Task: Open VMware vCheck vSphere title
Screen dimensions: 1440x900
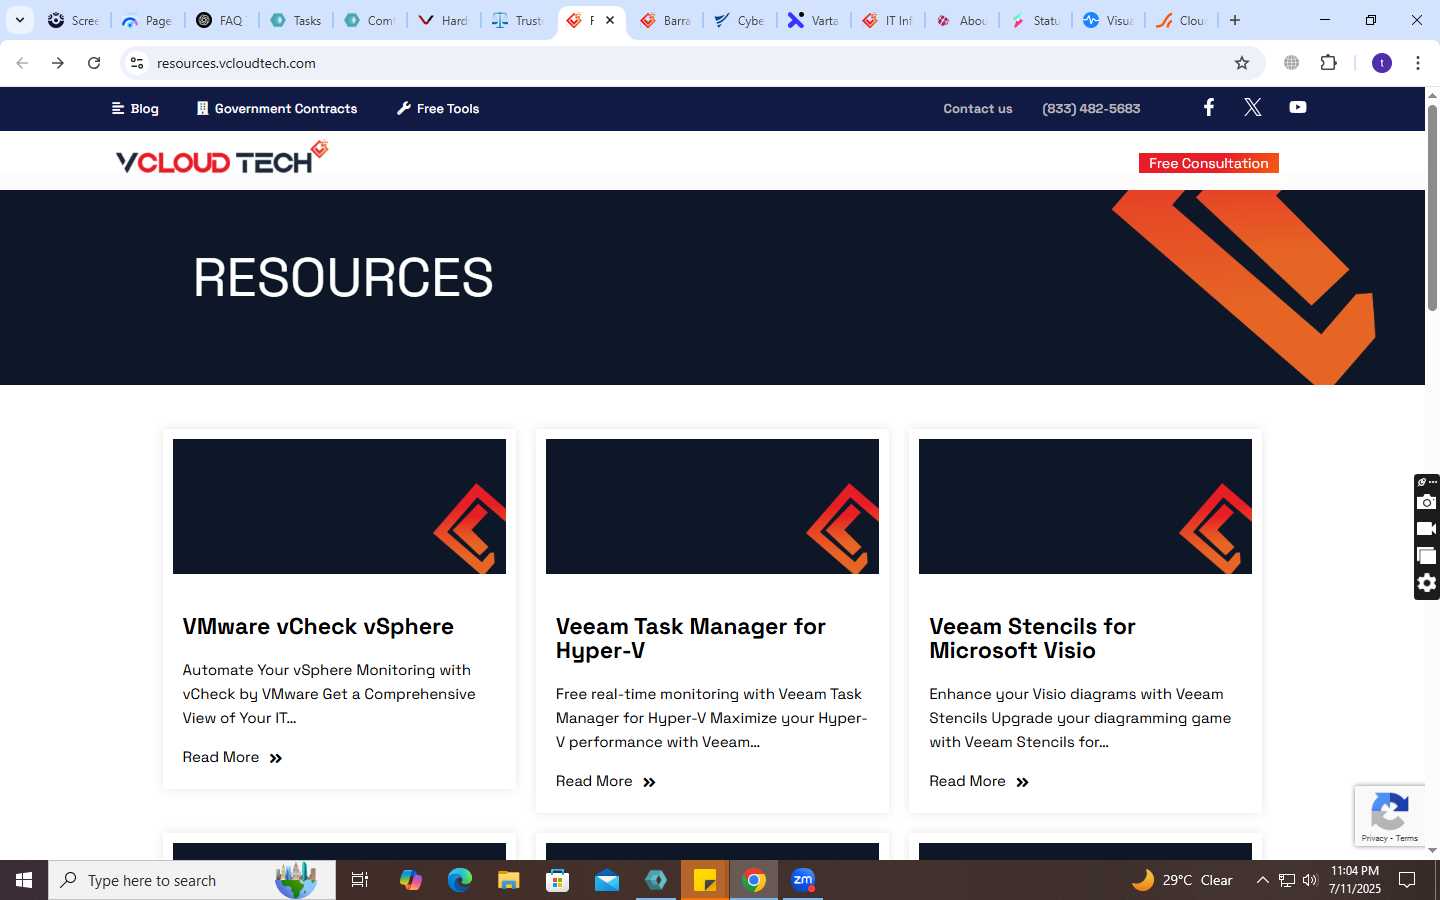Action: point(318,626)
